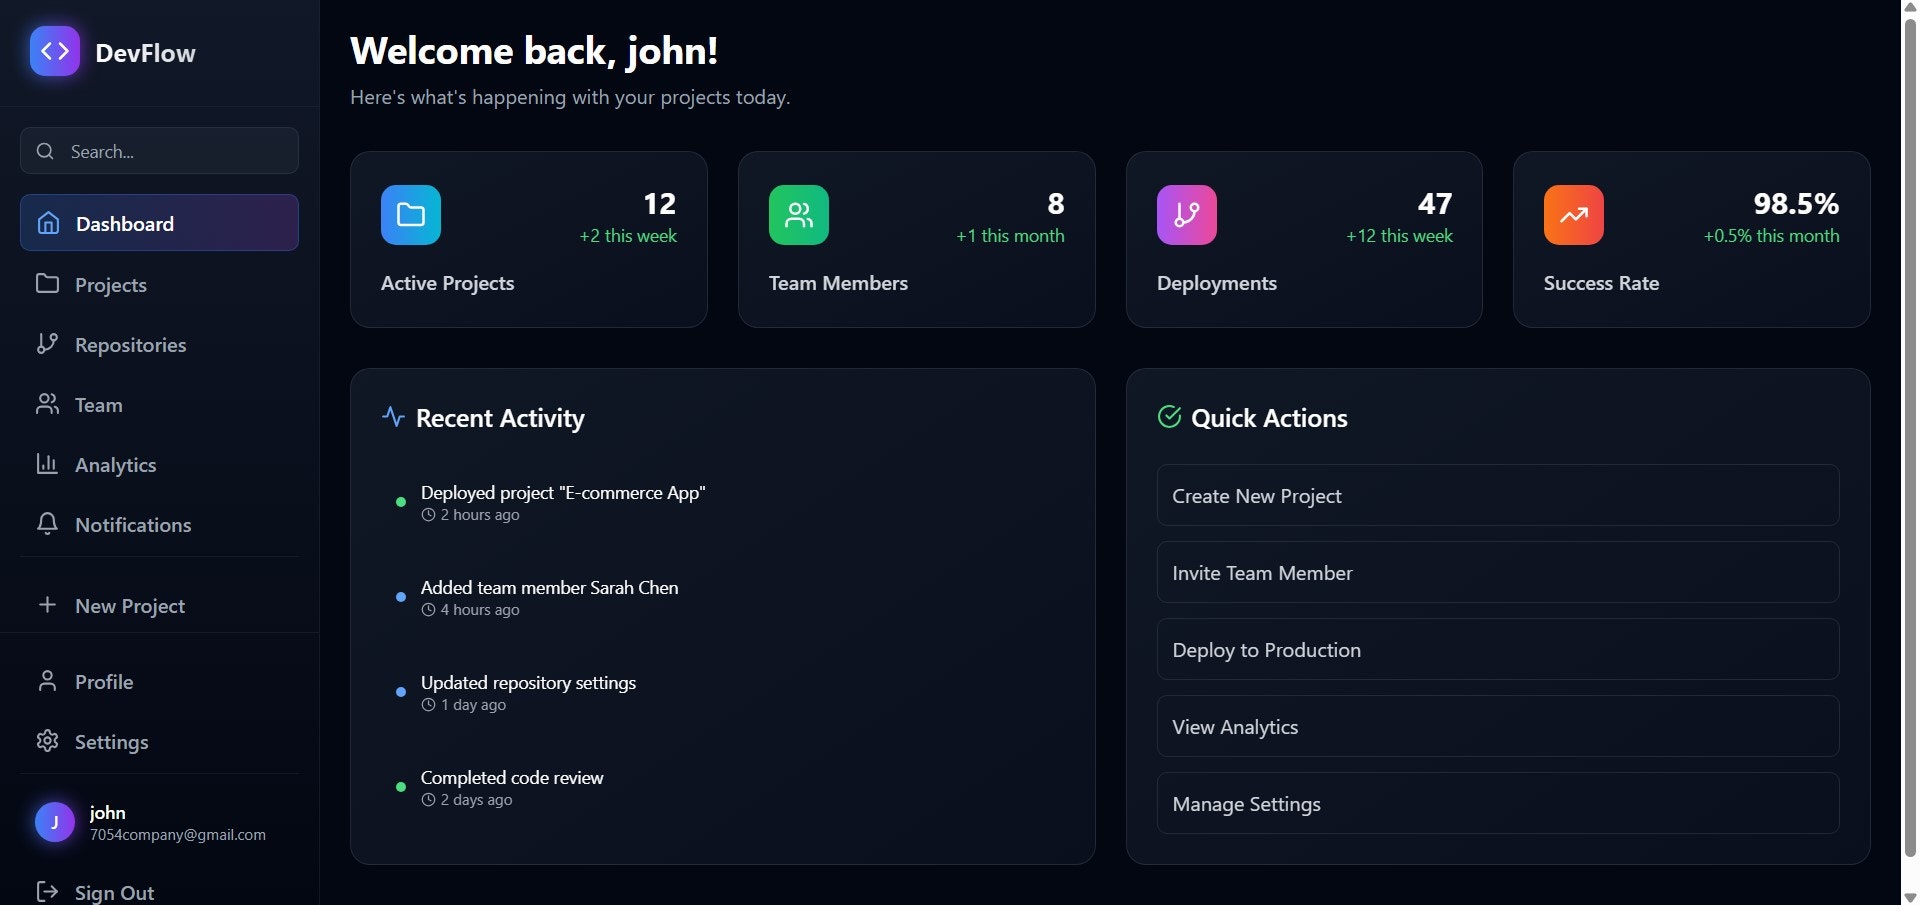Click the New Project plus icon
This screenshot has height=905, width=1920.
pos(47,605)
